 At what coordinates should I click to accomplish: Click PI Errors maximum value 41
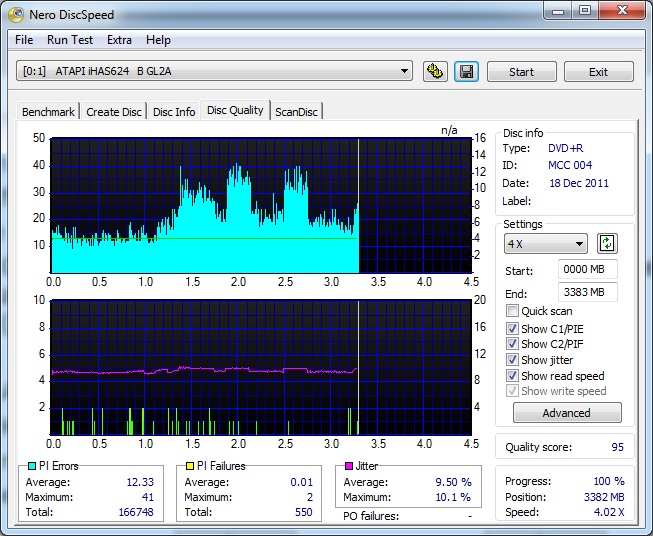click(x=148, y=497)
